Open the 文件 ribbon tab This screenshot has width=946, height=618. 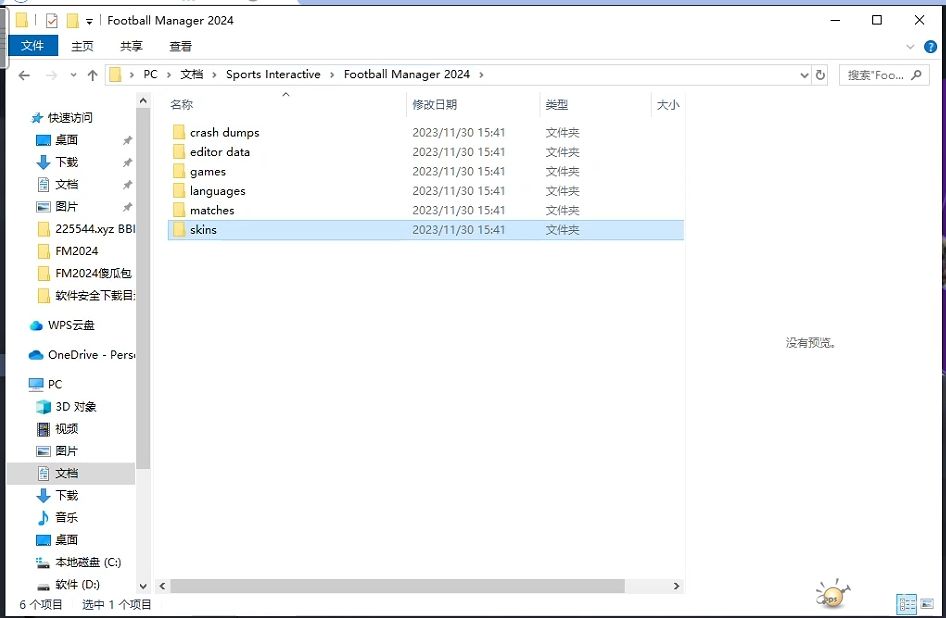click(33, 46)
